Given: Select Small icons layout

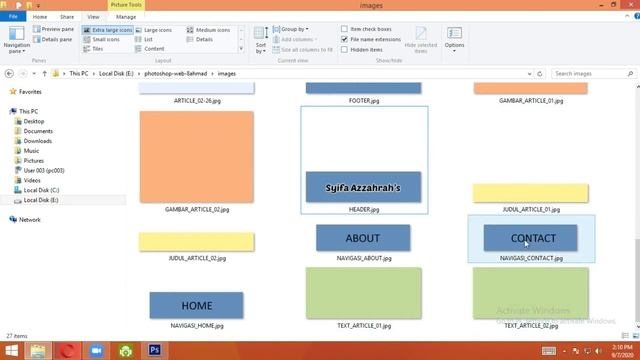Looking at the screenshot, I should pos(101,40).
